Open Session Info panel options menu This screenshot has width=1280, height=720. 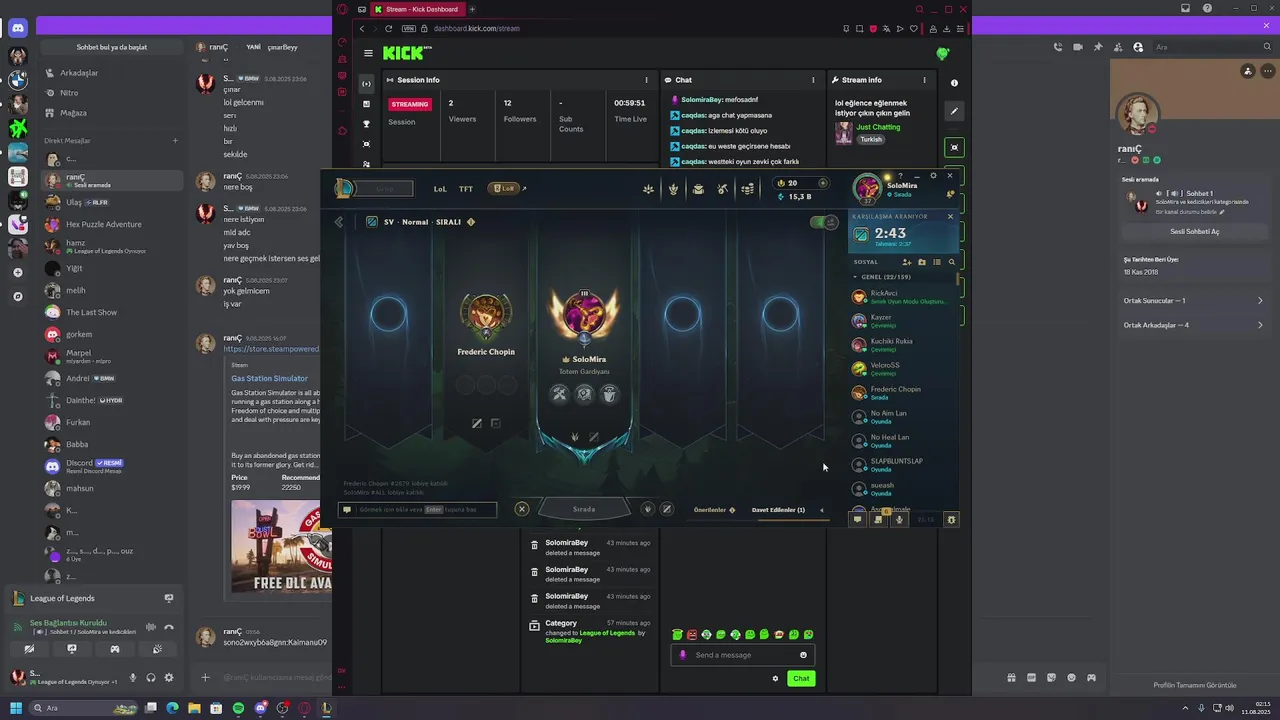click(x=646, y=80)
